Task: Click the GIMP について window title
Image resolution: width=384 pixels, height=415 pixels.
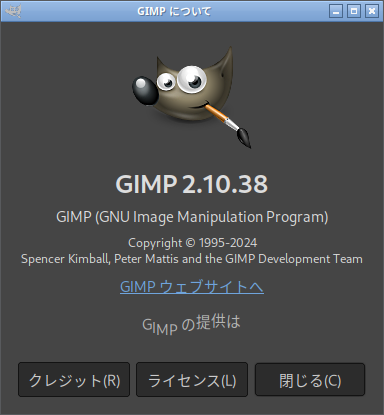Action: coord(174,11)
